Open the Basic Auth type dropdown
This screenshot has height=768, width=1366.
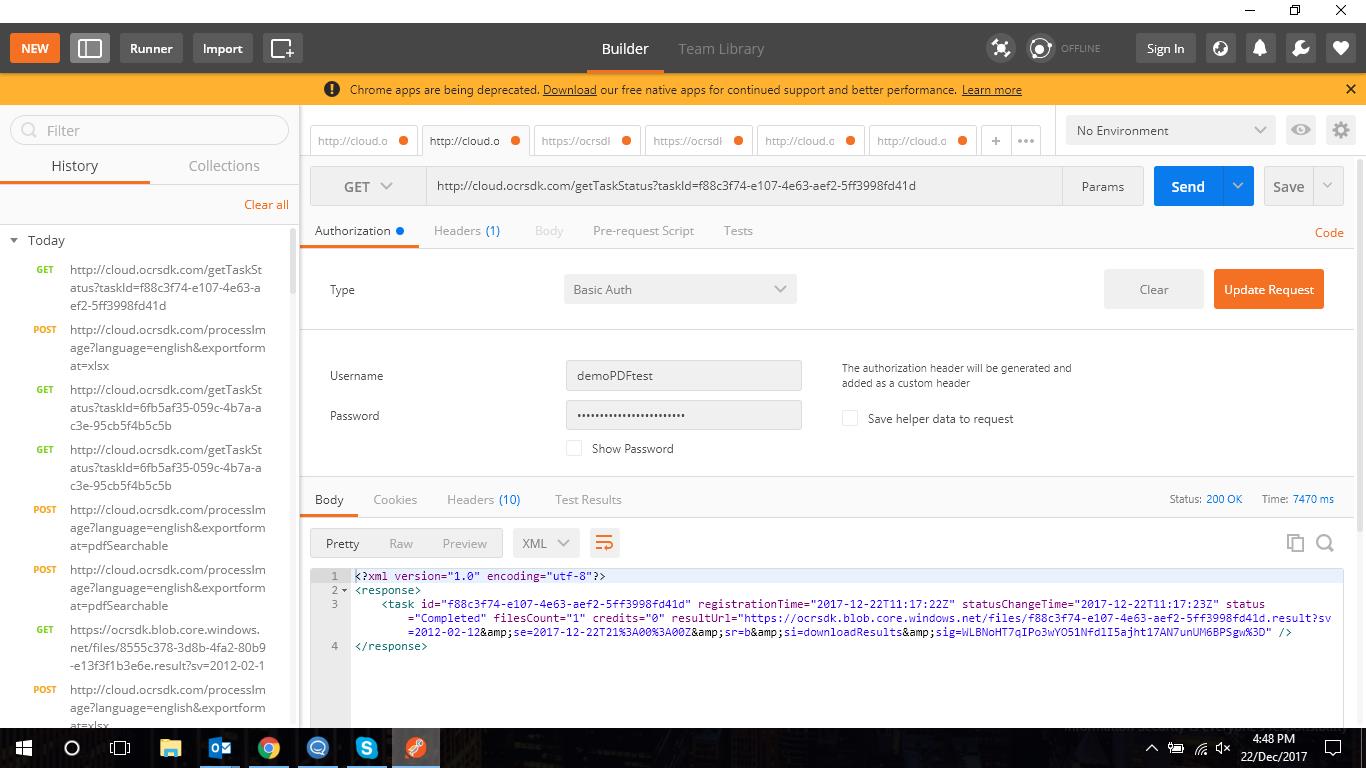coord(680,289)
